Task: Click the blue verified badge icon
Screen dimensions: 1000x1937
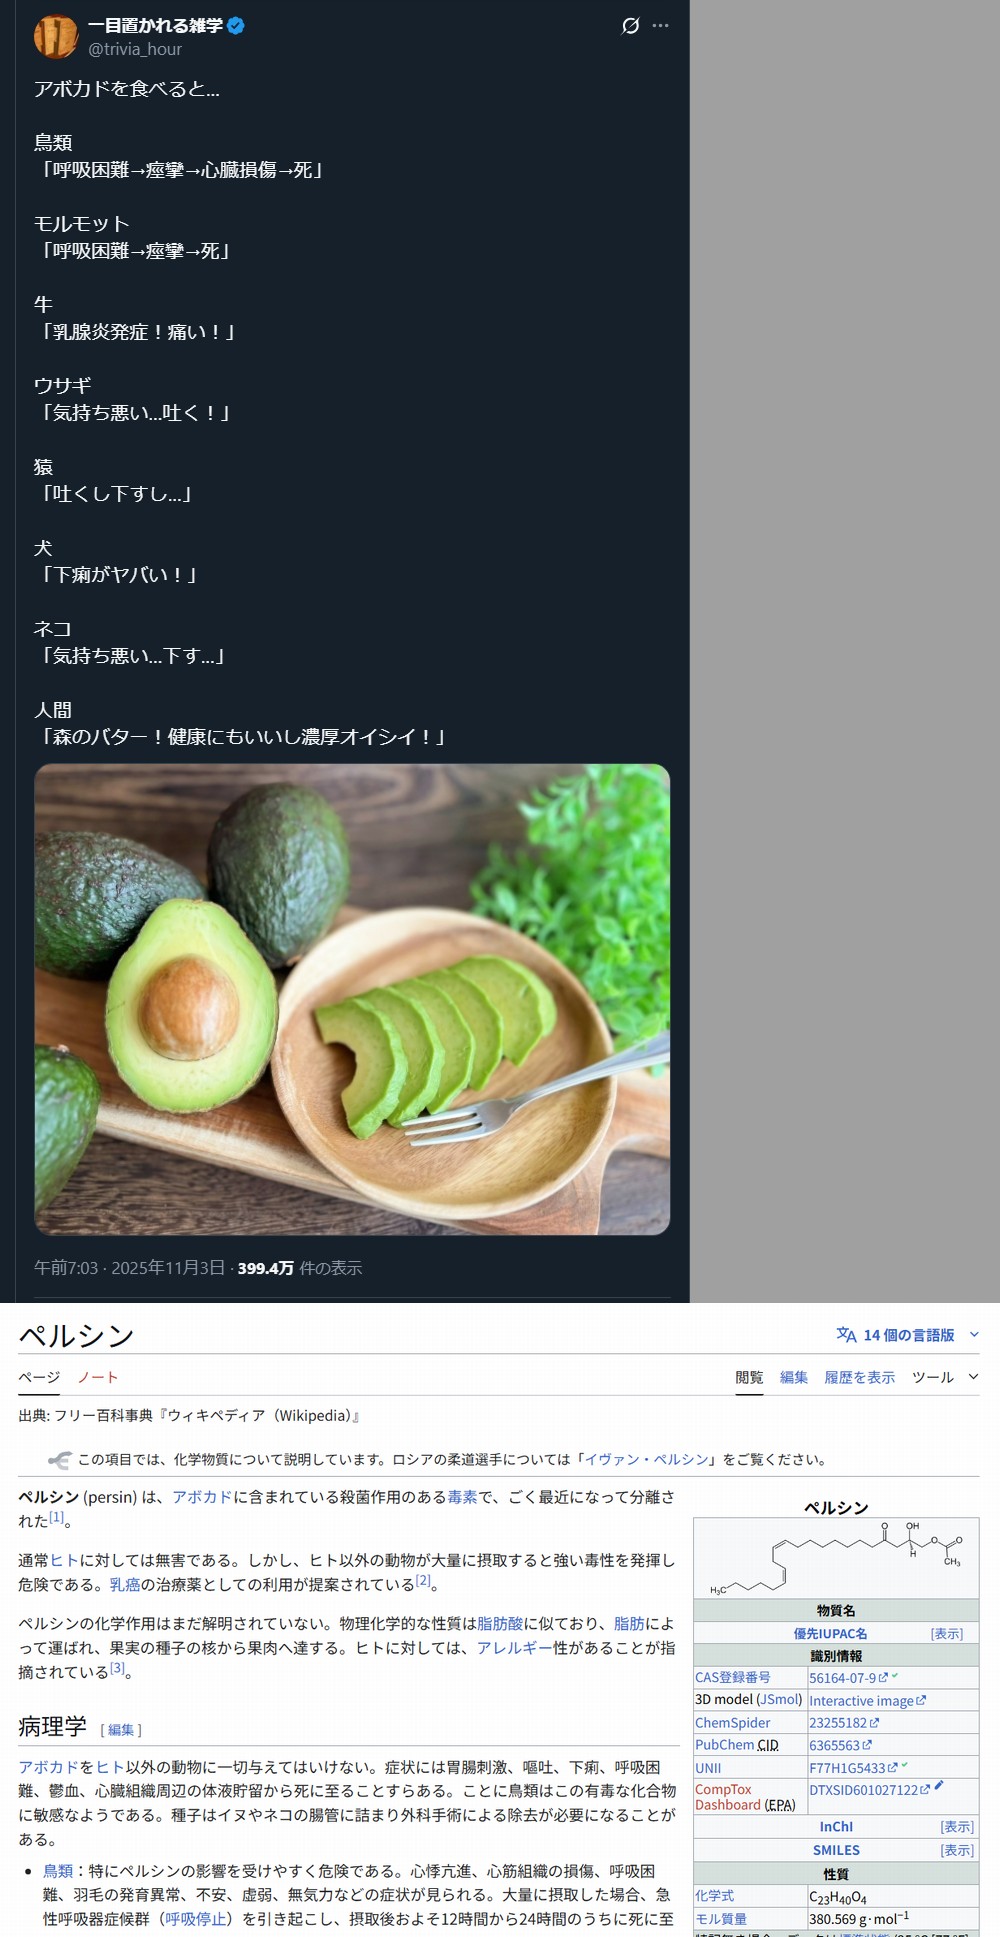Action: (x=236, y=26)
